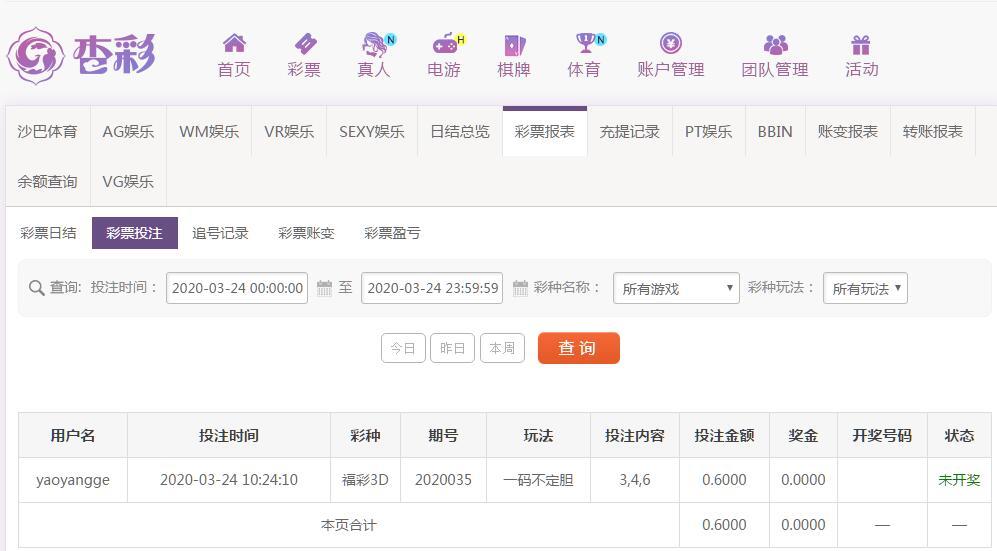Open calendar picker for start time
The height and width of the screenshot is (551, 997).
point(324,288)
